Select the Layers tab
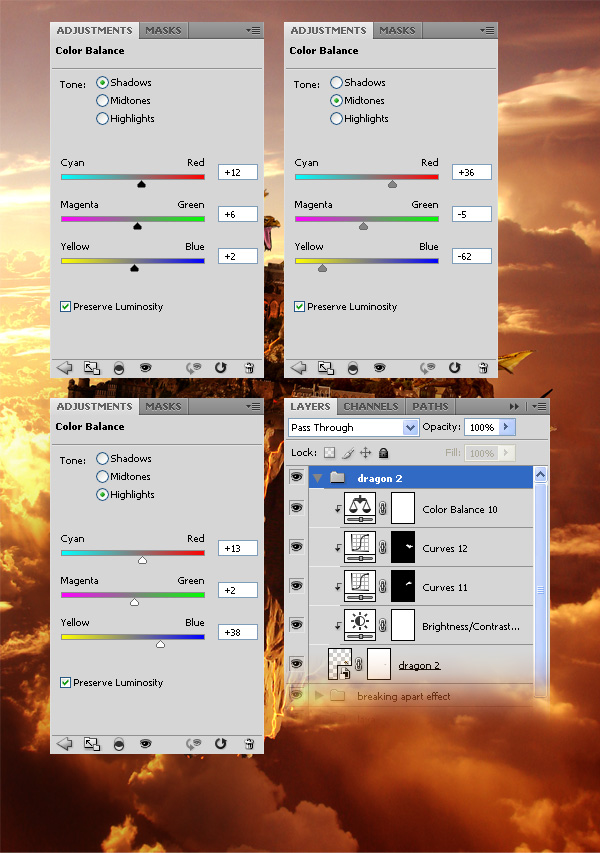 (310, 406)
